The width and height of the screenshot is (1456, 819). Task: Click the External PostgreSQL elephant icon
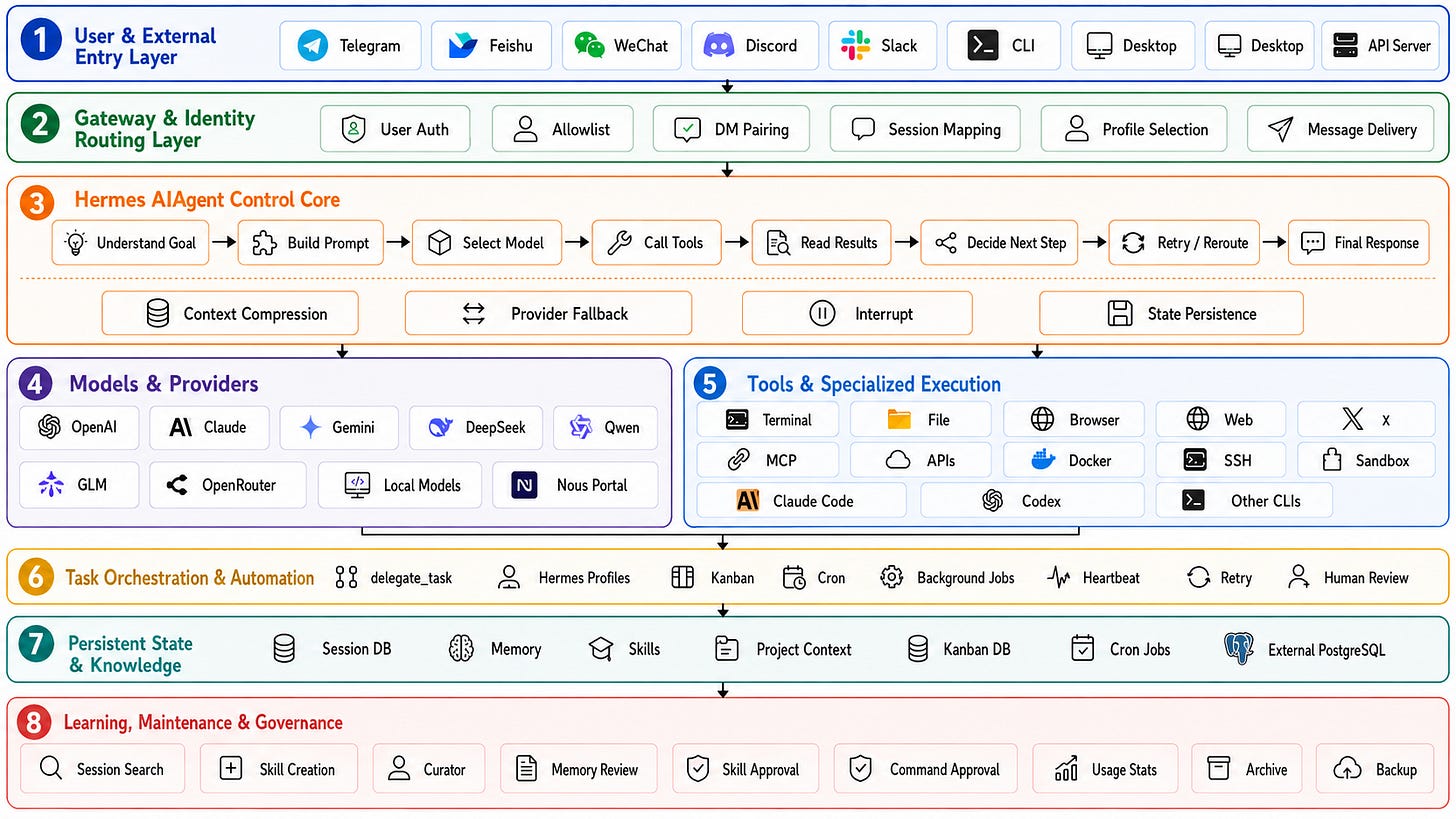click(x=1239, y=649)
